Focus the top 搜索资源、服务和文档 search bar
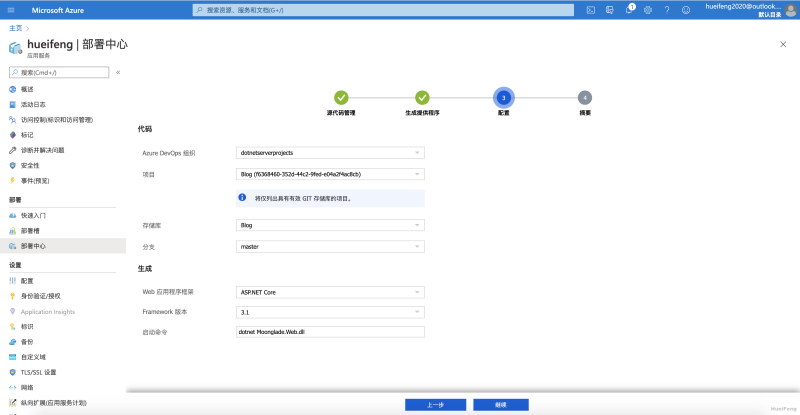Viewport: 800px width, 415px height. tap(383, 10)
